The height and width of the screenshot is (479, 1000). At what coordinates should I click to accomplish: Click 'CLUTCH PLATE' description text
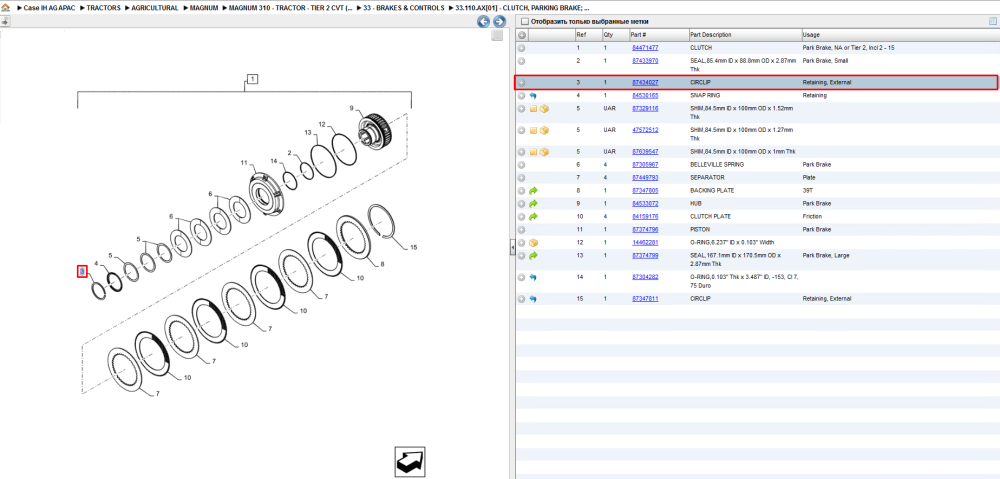(710, 217)
